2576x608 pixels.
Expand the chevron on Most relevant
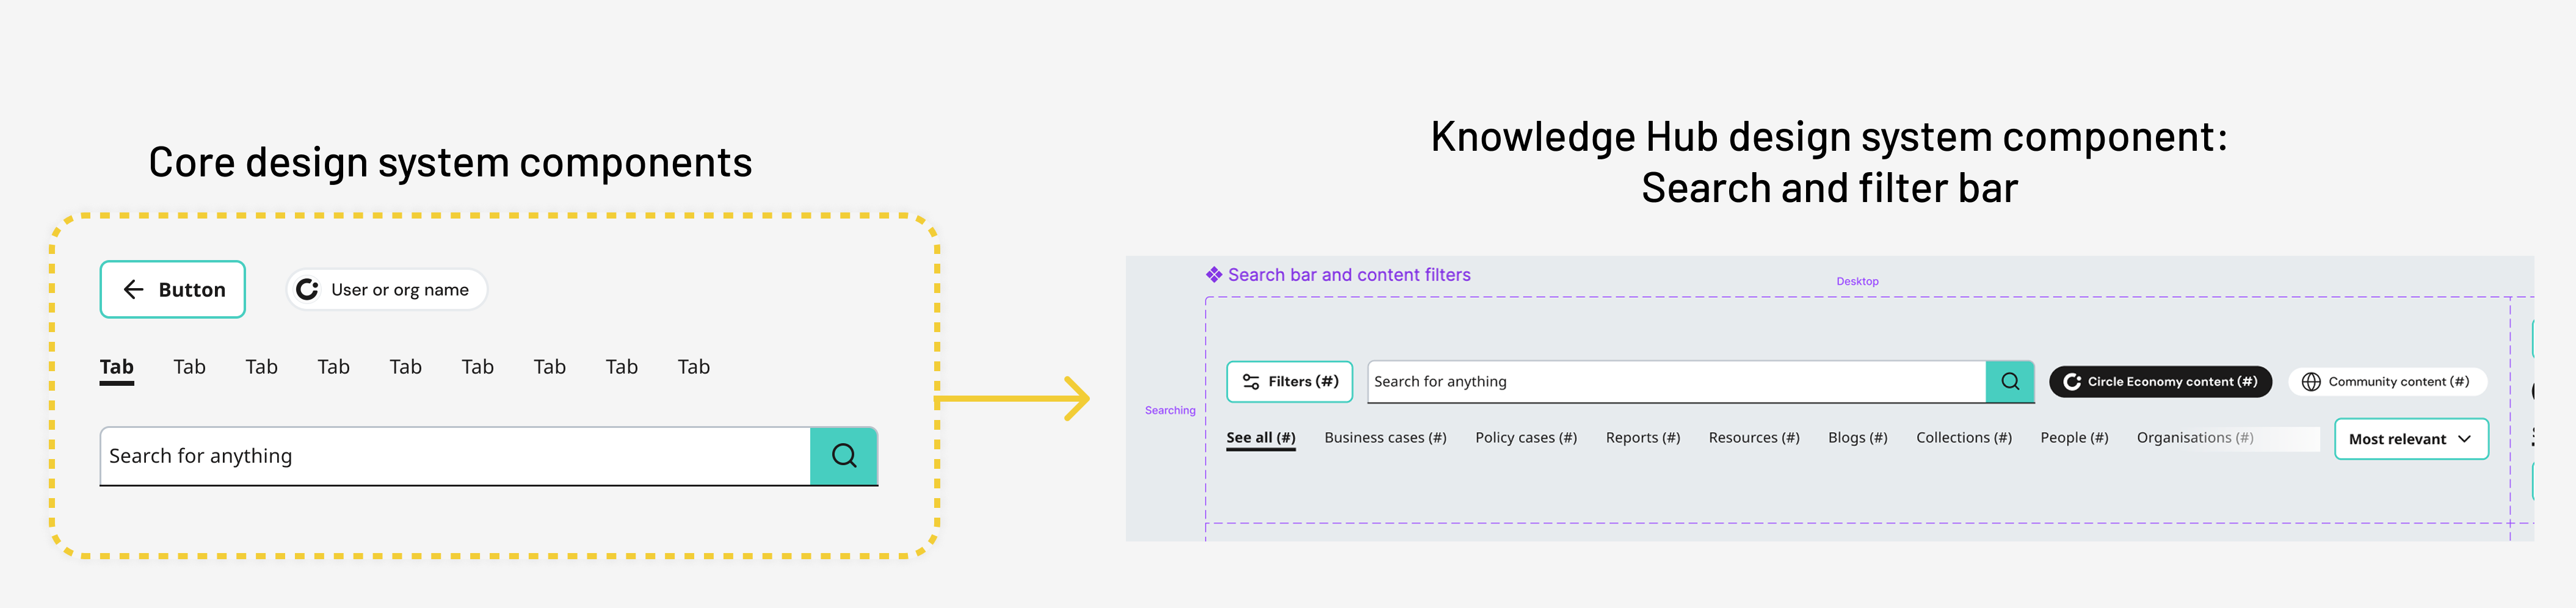pyautogui.click(x=2464, y=439)
